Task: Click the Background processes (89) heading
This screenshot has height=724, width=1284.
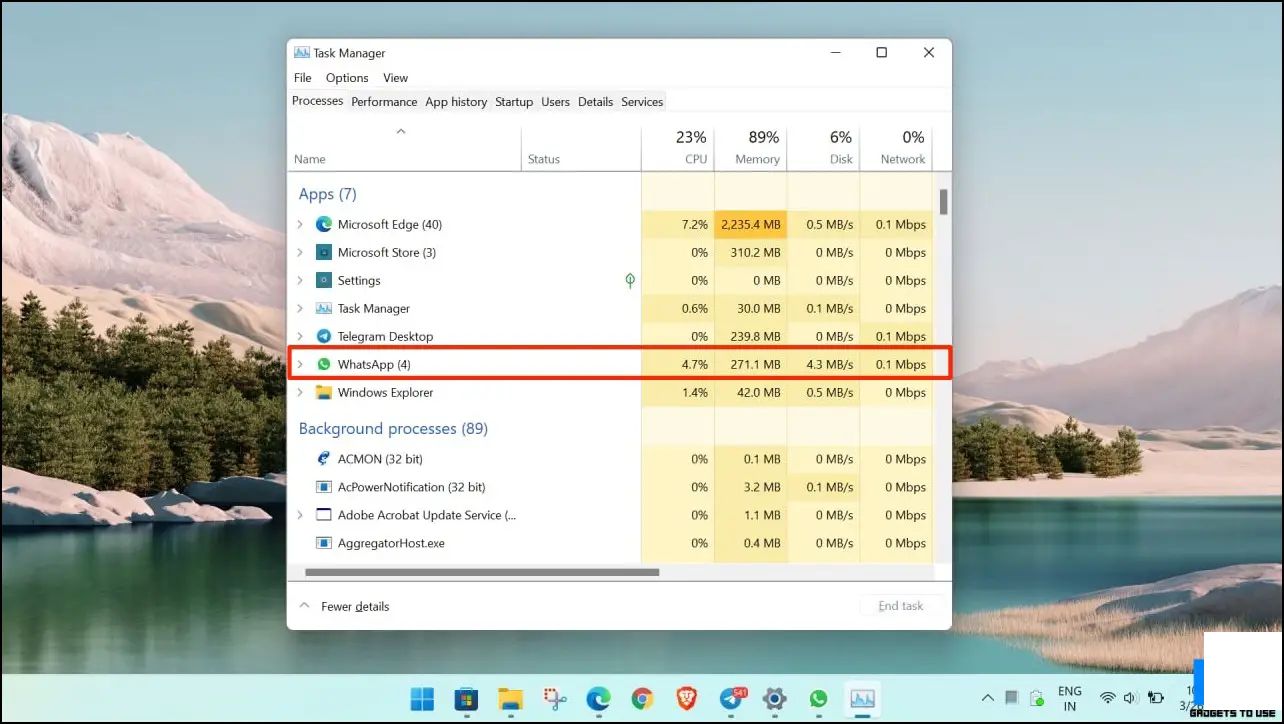Action: [393, 428]
